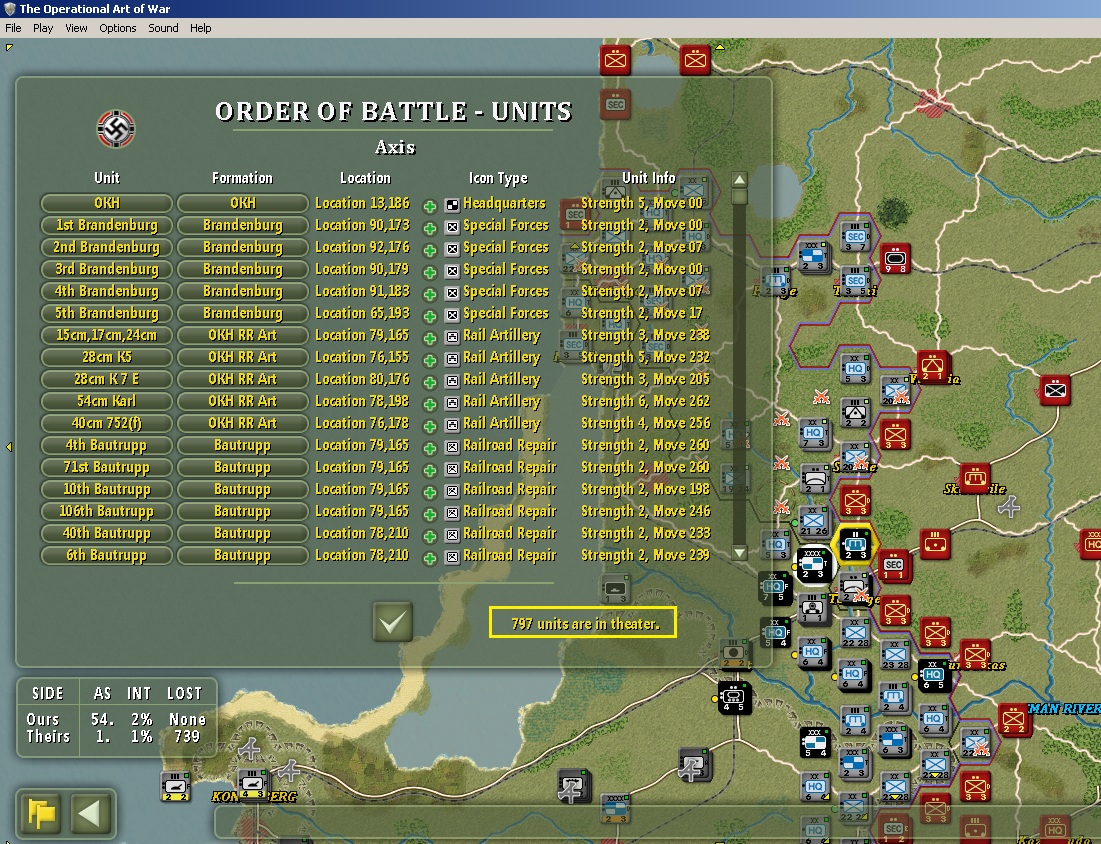Click green plus for 40cm 752(f) row
1101x844 pixels.
(x=430, y=426)
